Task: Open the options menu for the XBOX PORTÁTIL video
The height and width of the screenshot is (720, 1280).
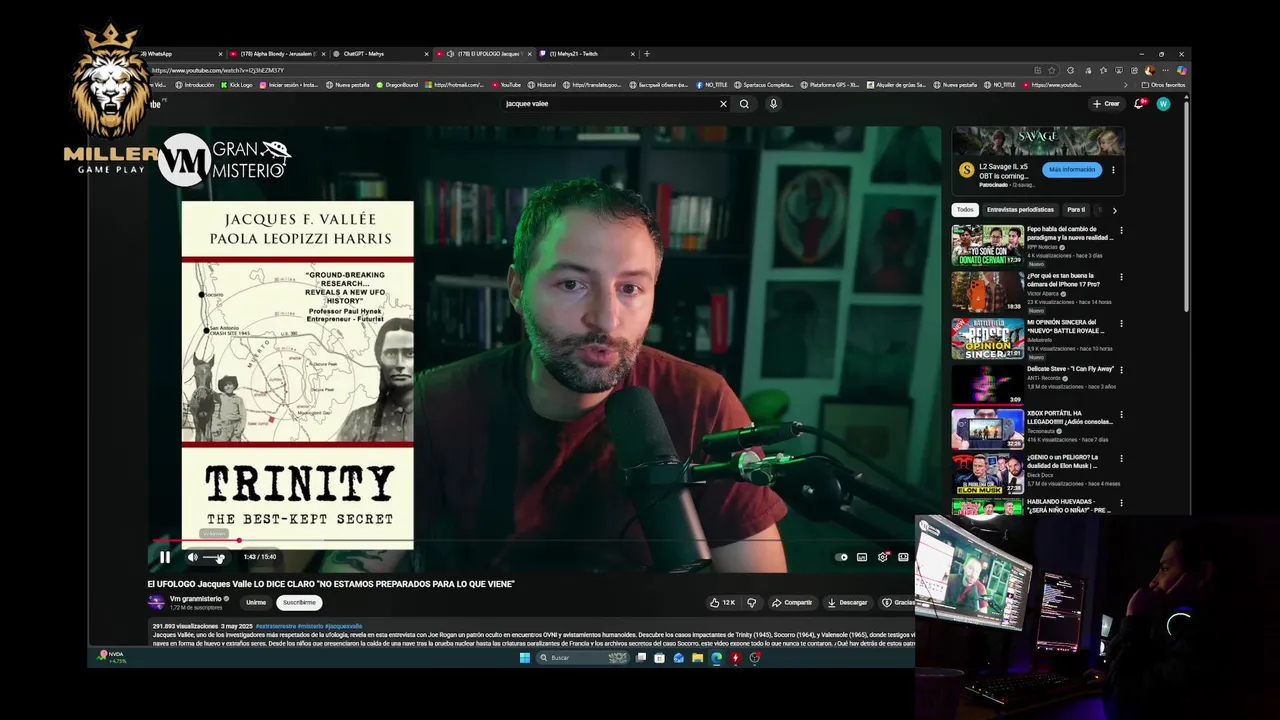Action: coord(1121,414)
